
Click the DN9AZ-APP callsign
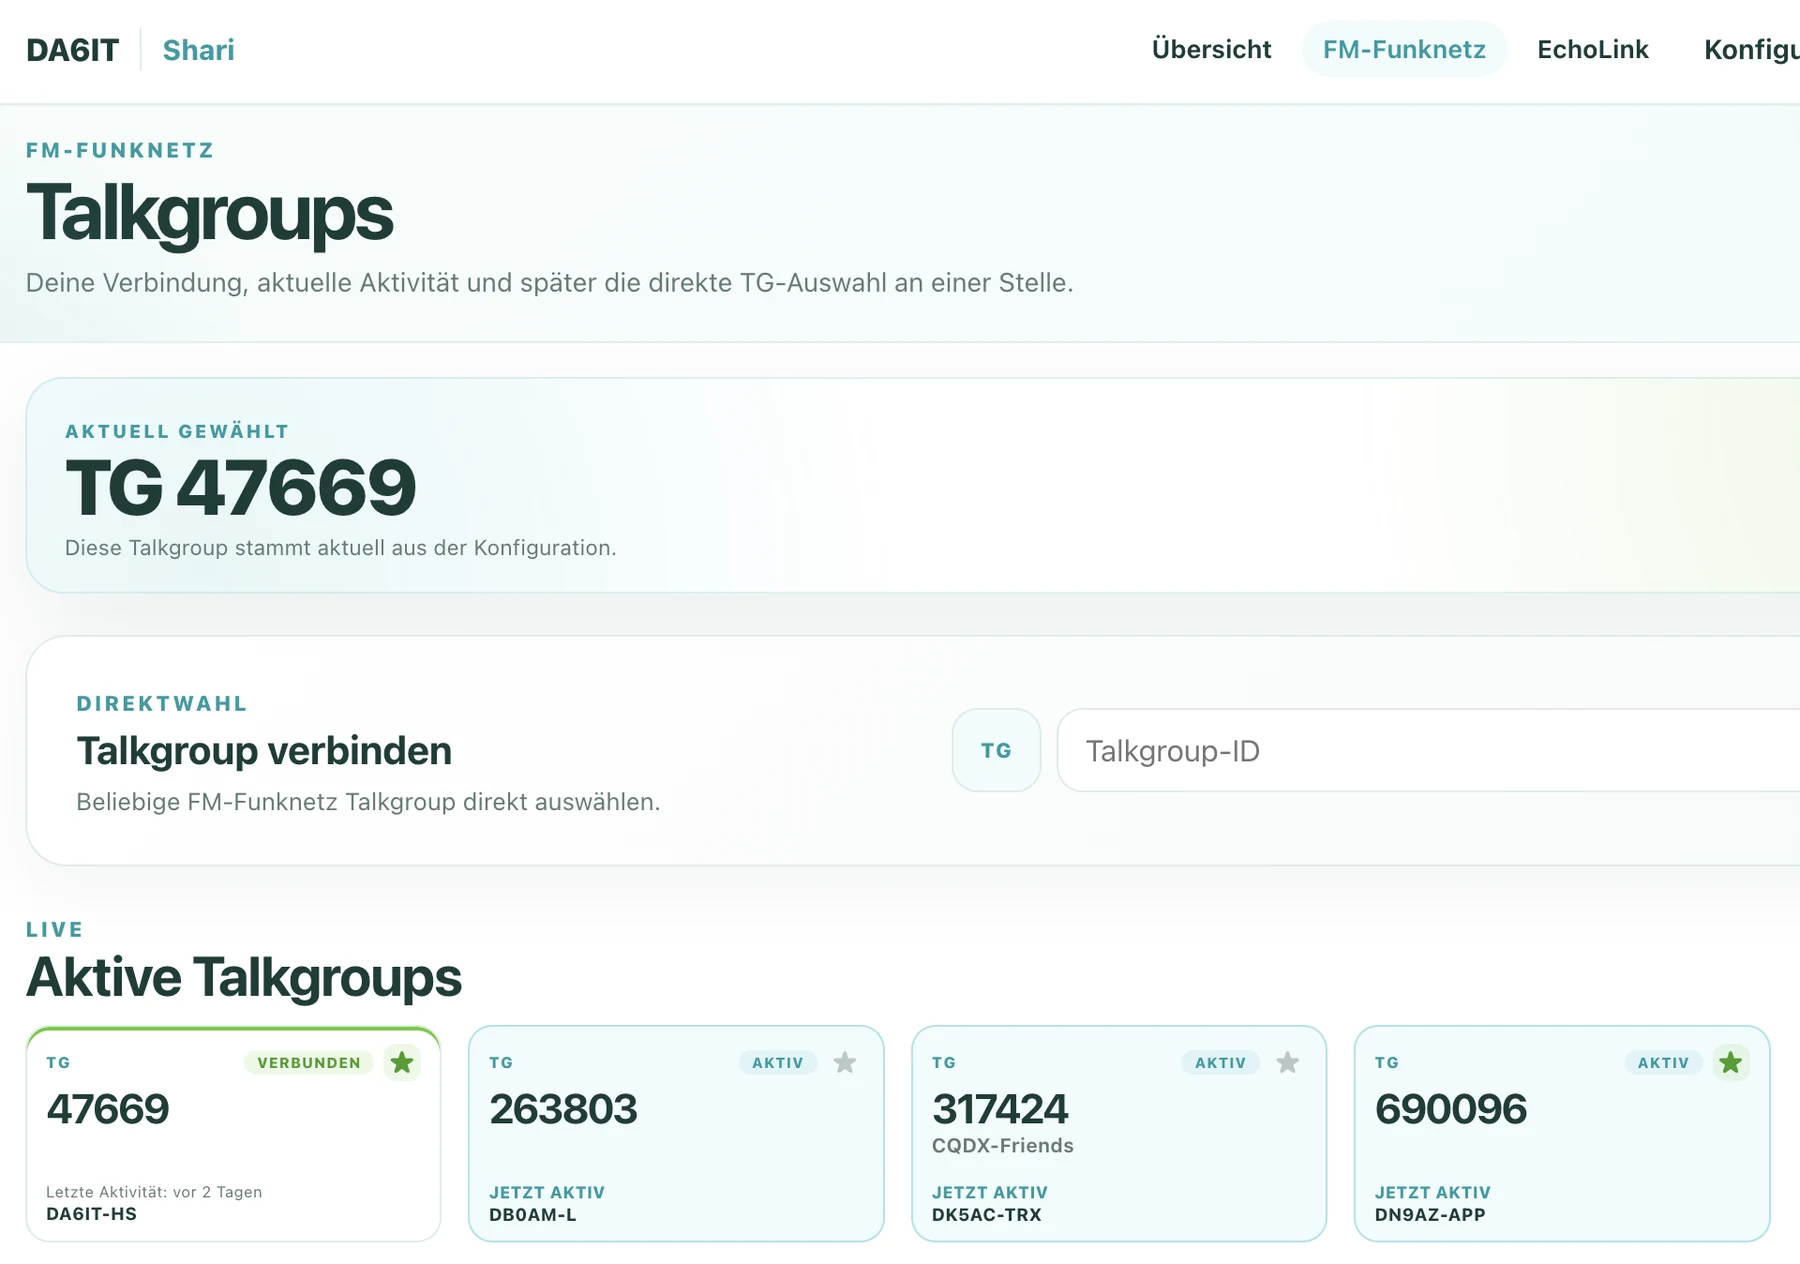click(1430, 1215)
